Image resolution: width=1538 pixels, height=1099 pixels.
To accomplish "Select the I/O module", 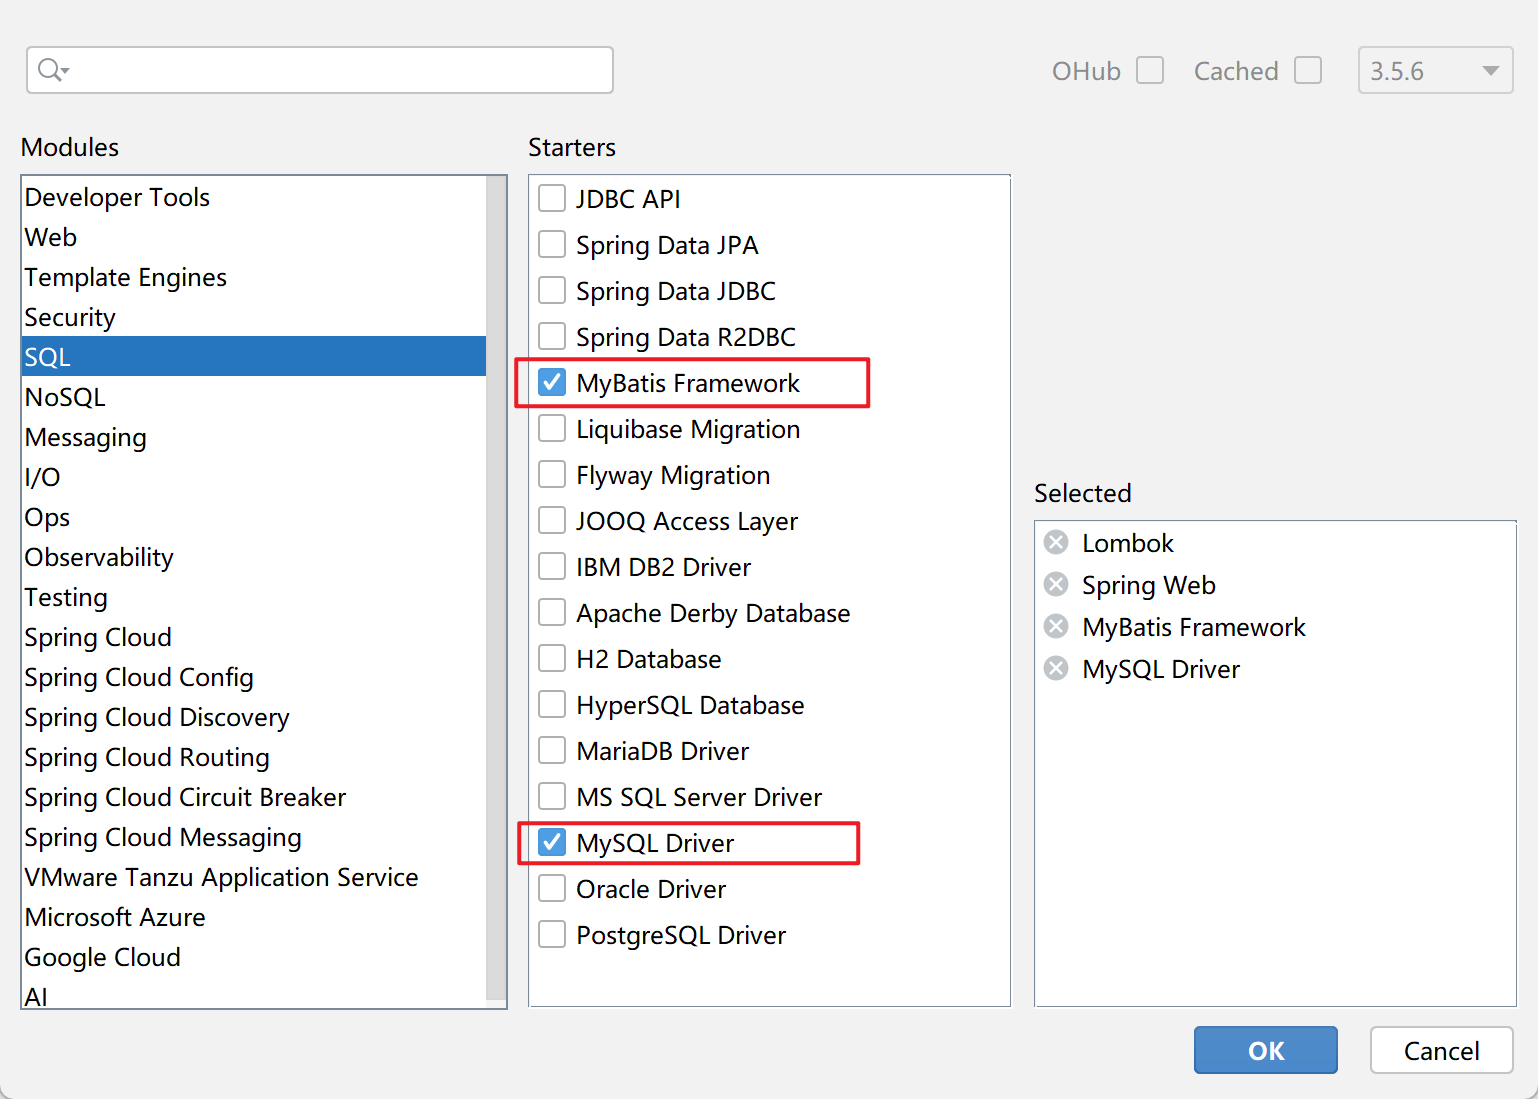I will (254, 477).
